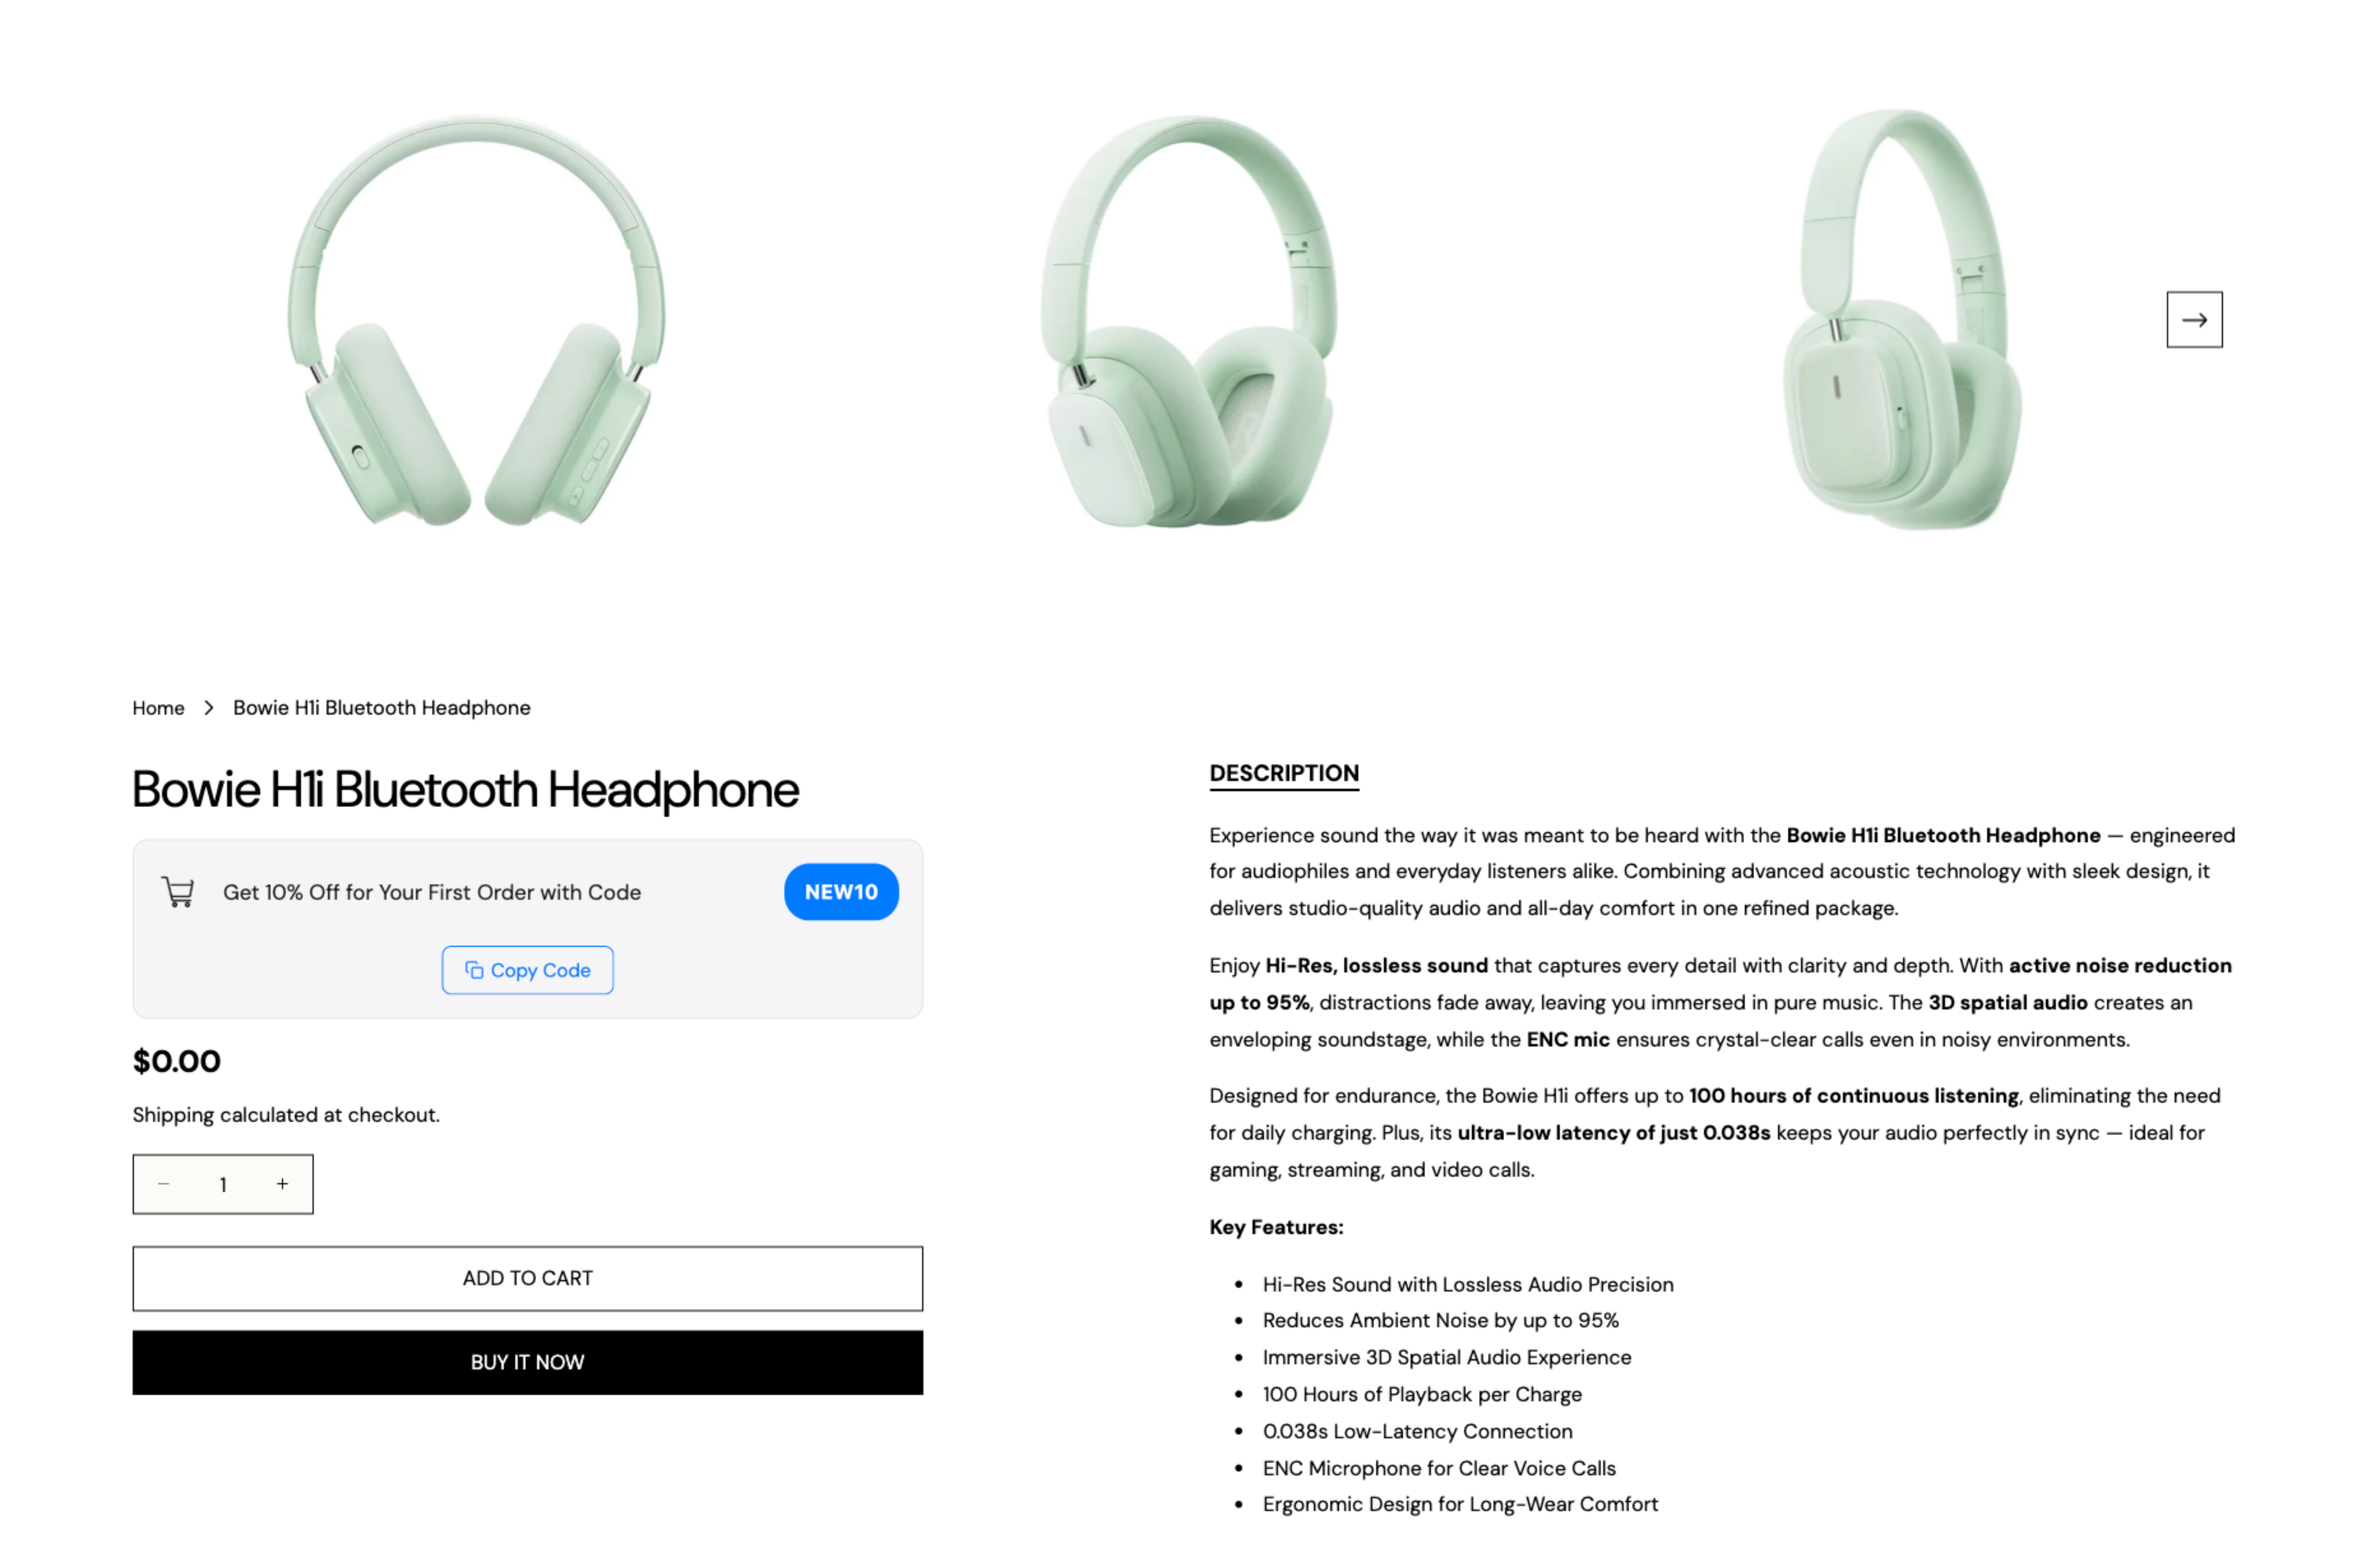
Task: Click the quantity input showing 1
Action: pyautogui.click(x=223, y=1184)
